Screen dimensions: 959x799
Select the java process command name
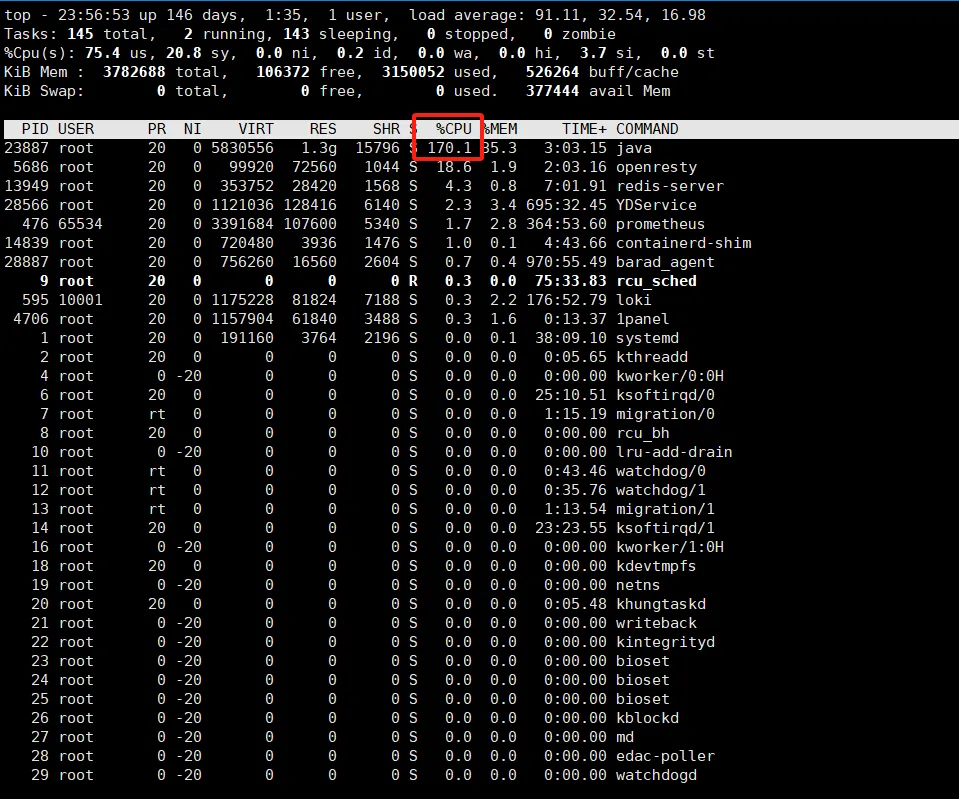pyautogui.click(x=635, y=148)
